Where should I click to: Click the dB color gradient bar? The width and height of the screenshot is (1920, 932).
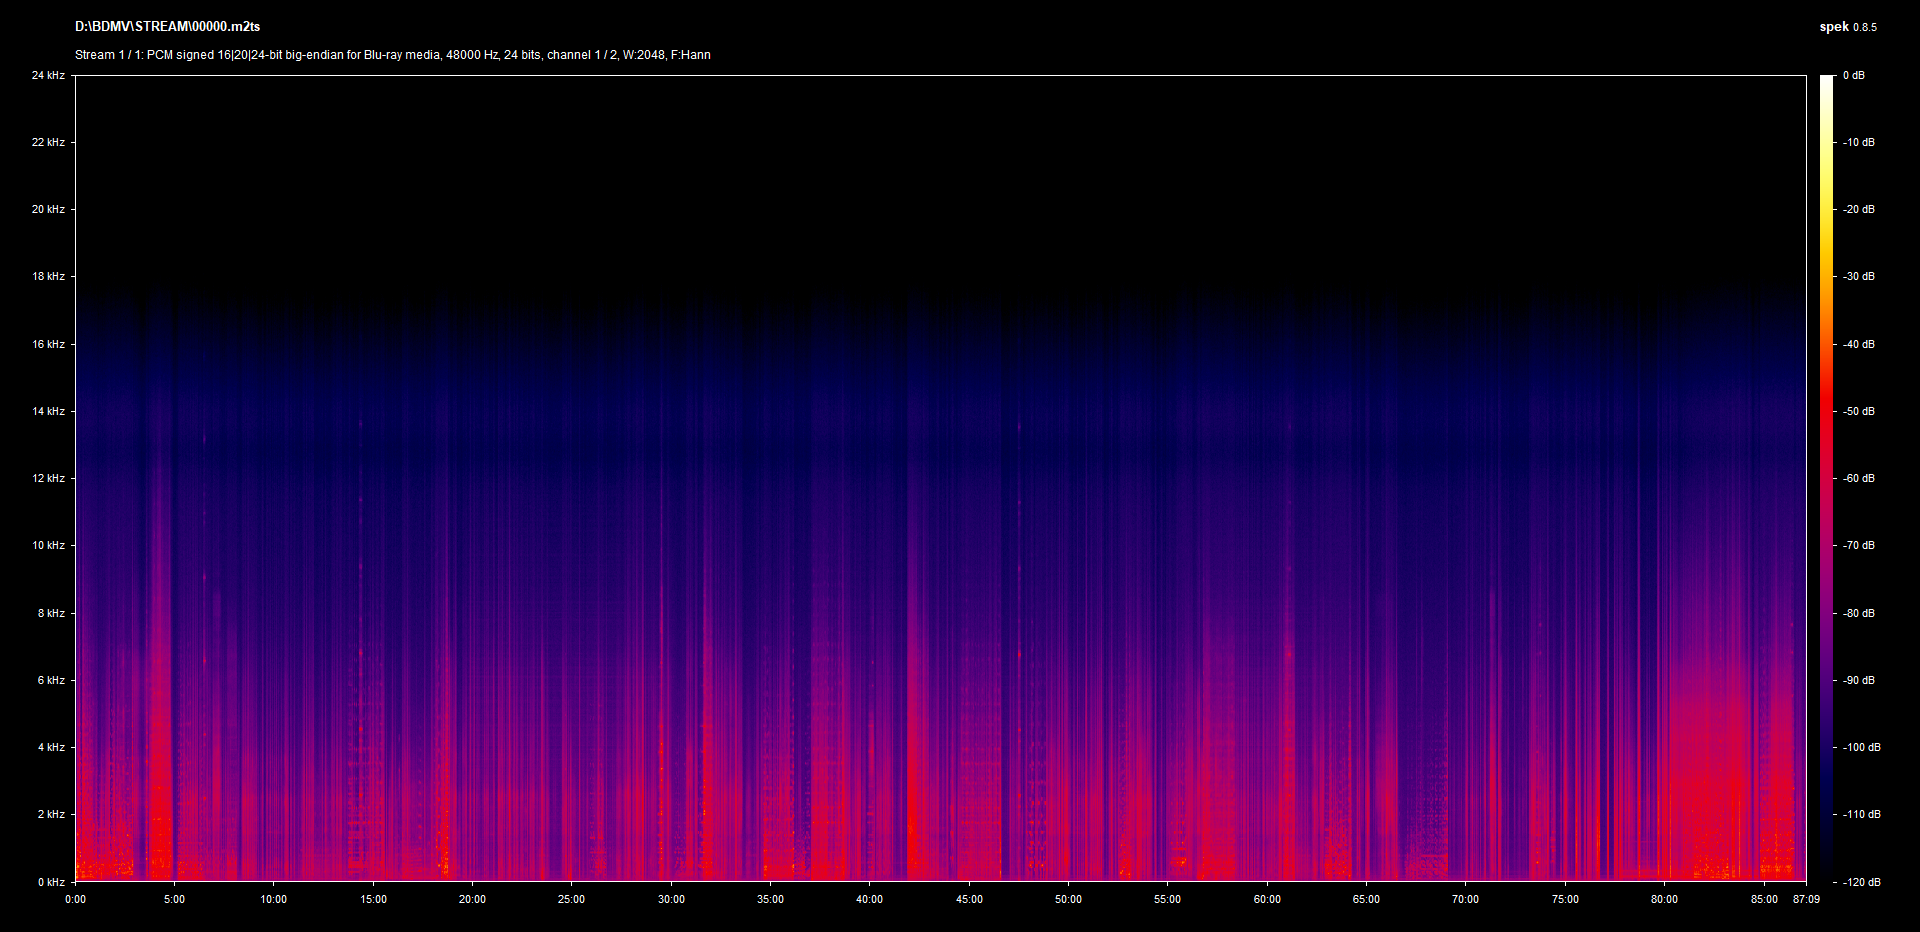[x=1826, y=478]
